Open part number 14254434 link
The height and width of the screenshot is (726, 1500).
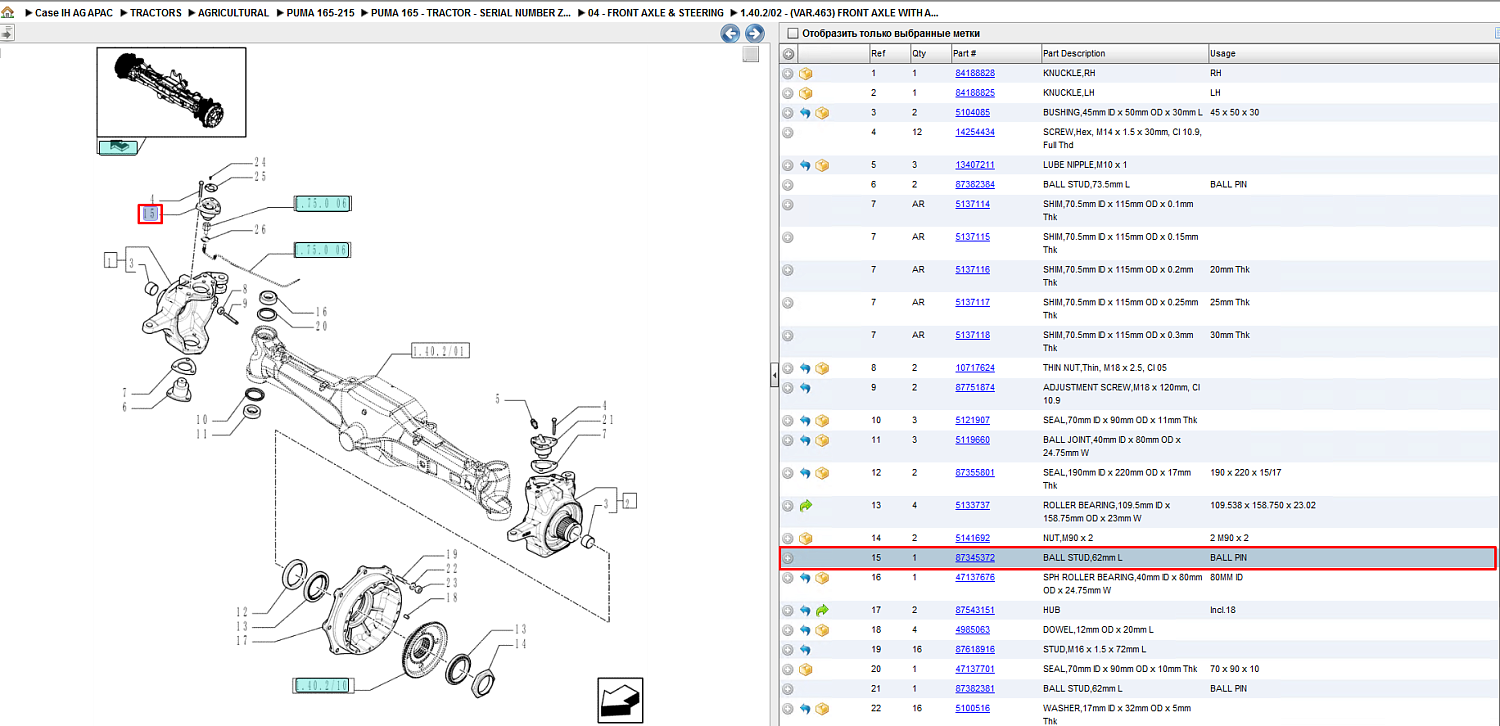point(975,132)
